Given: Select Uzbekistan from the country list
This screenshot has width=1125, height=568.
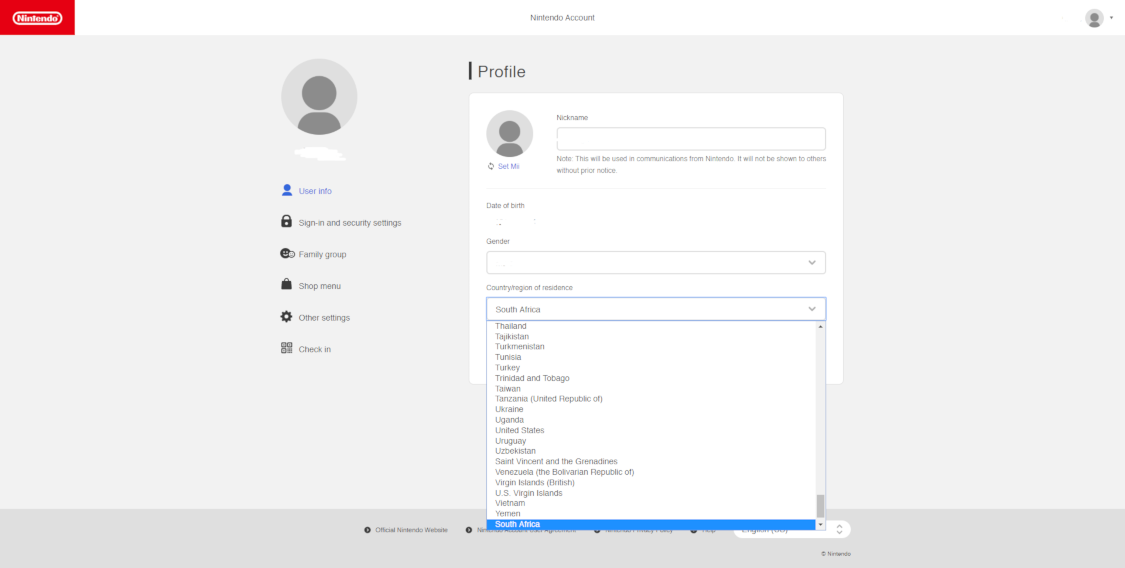Looking at the screenshot, I should click(651, 451).
